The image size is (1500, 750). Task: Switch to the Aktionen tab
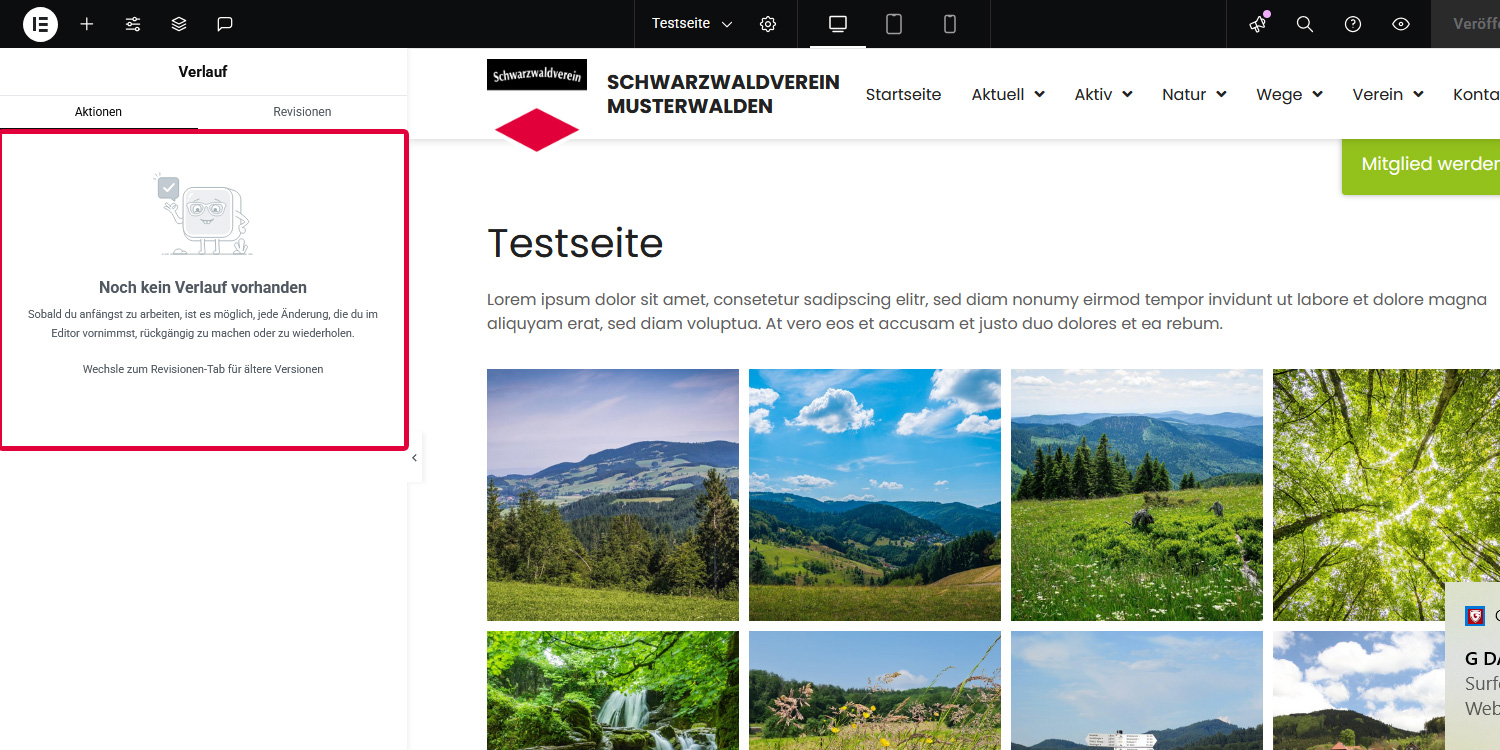(99, 112)
